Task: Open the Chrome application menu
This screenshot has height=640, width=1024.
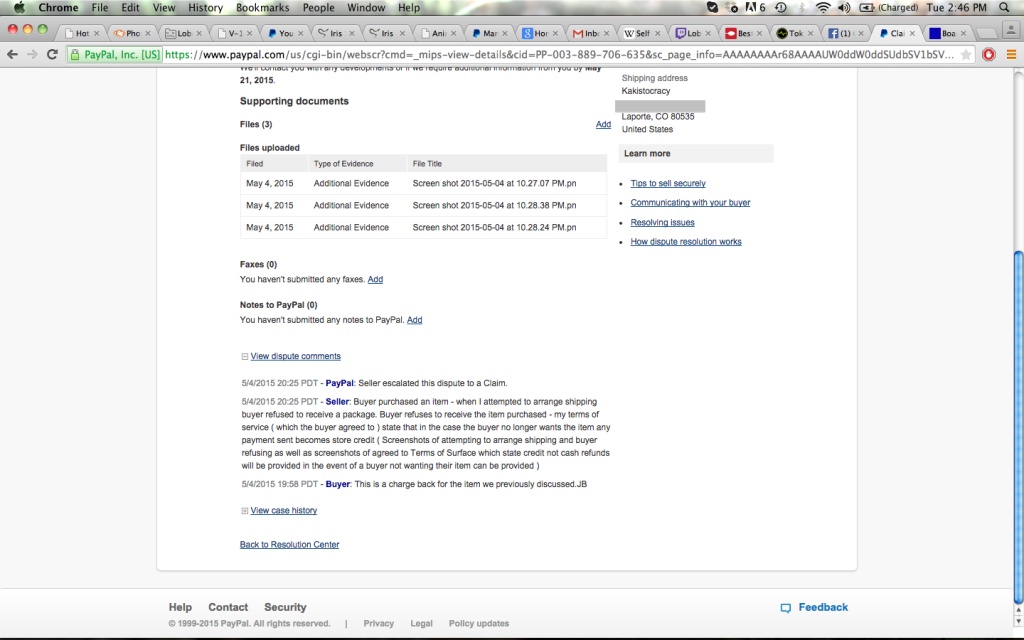Action: [x=58, y=8]
